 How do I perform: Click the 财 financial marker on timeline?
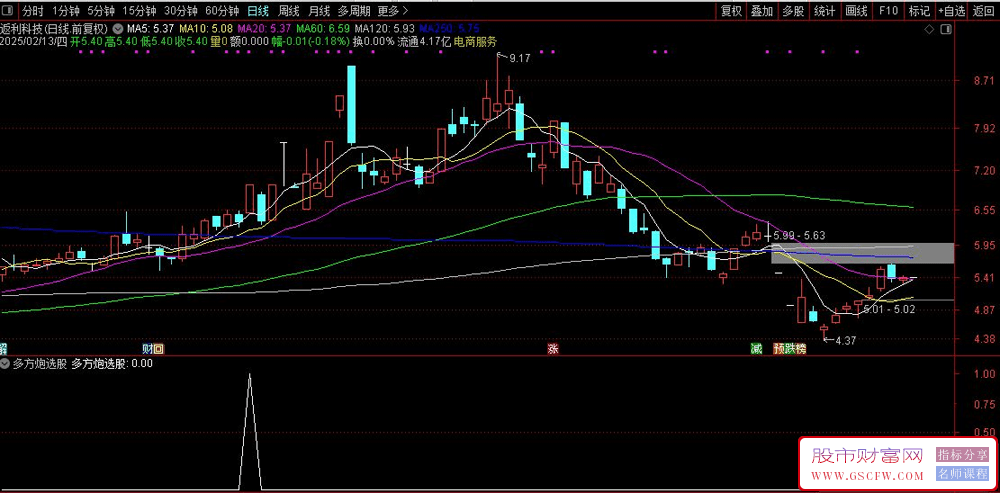(x=148, y=349)
